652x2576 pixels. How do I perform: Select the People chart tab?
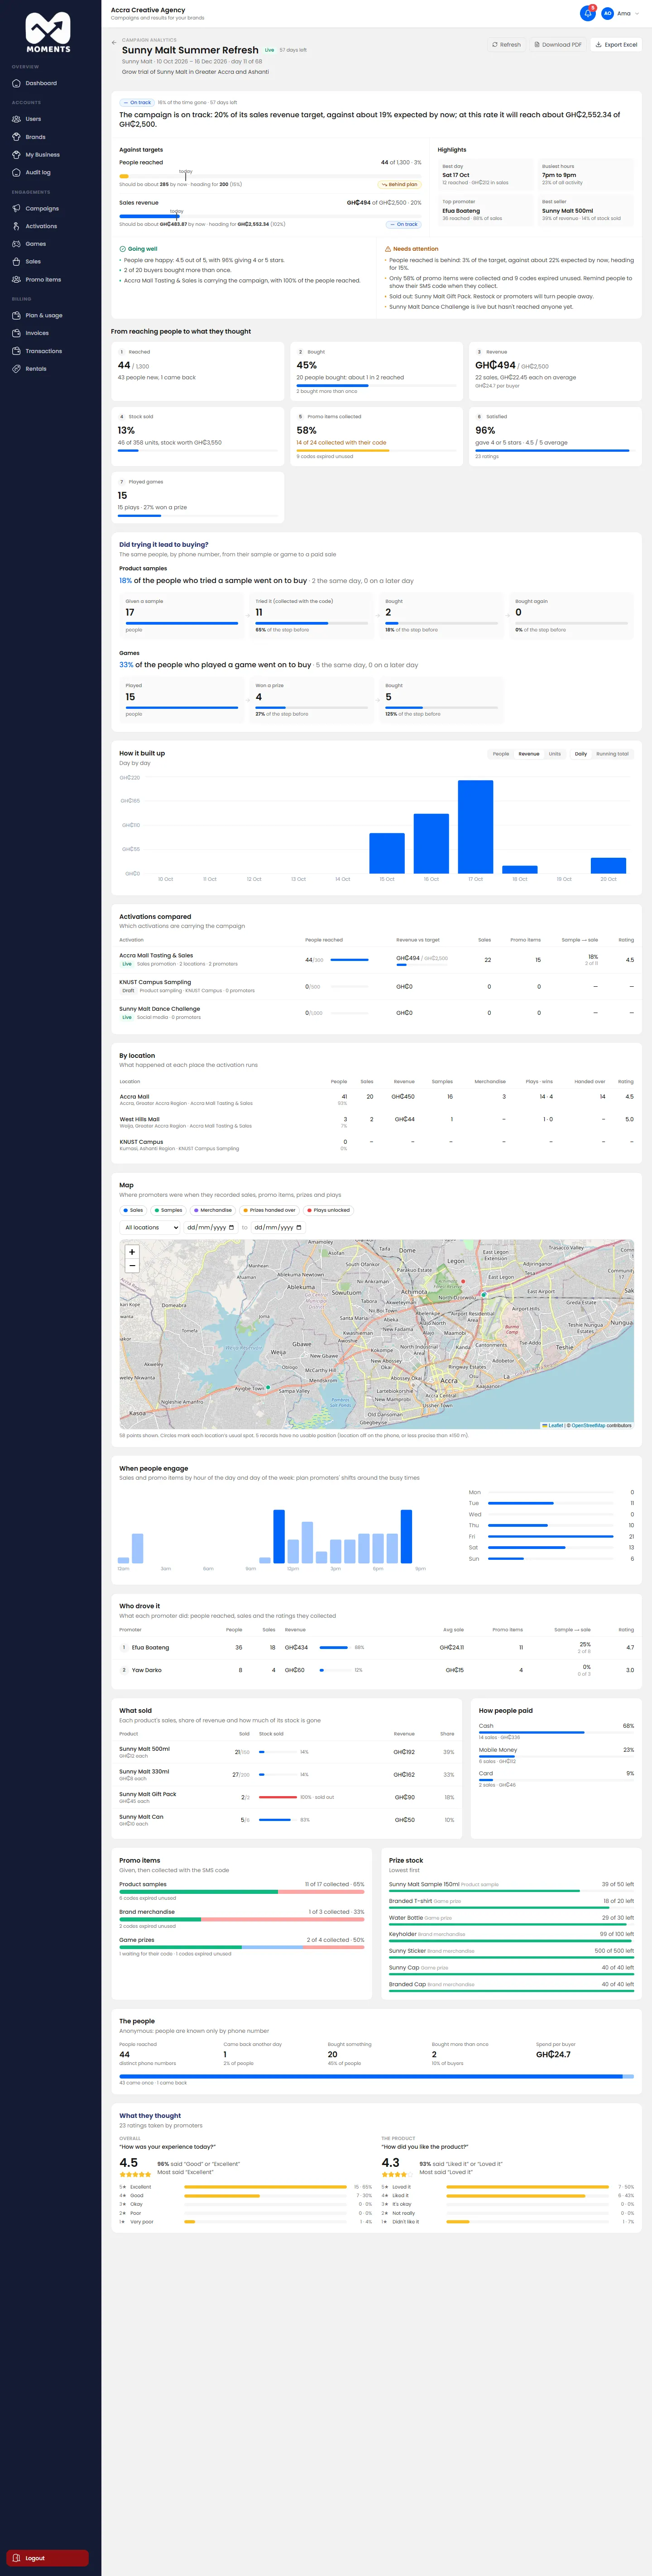[x=501, y=754]
